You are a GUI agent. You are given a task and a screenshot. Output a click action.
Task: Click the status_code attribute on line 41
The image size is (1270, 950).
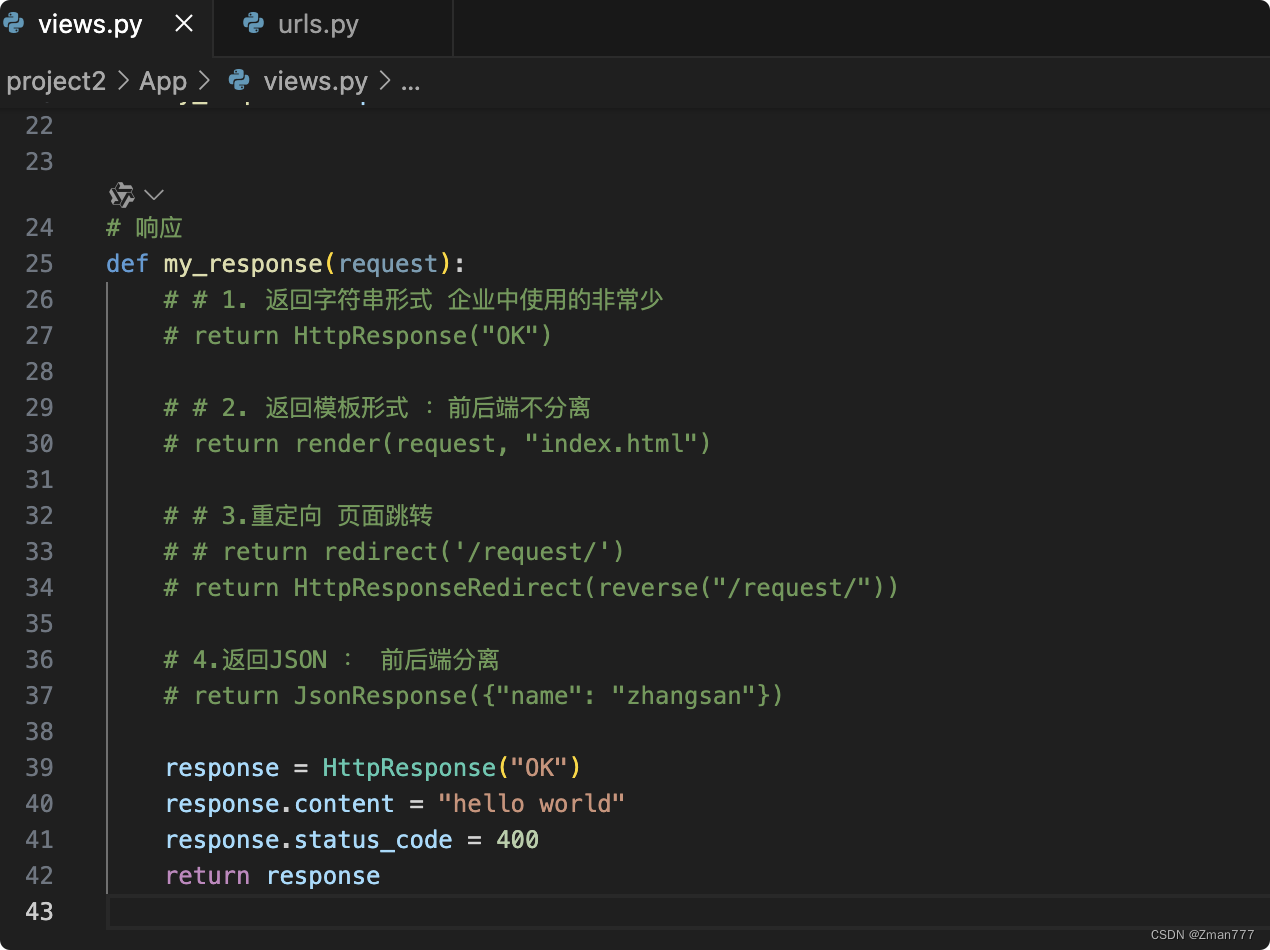coord(372,839)
